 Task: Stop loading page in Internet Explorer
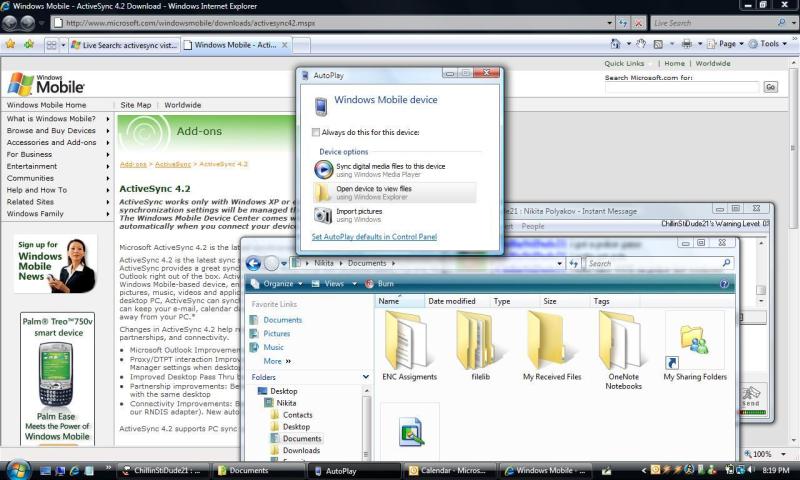coord(638,23)
